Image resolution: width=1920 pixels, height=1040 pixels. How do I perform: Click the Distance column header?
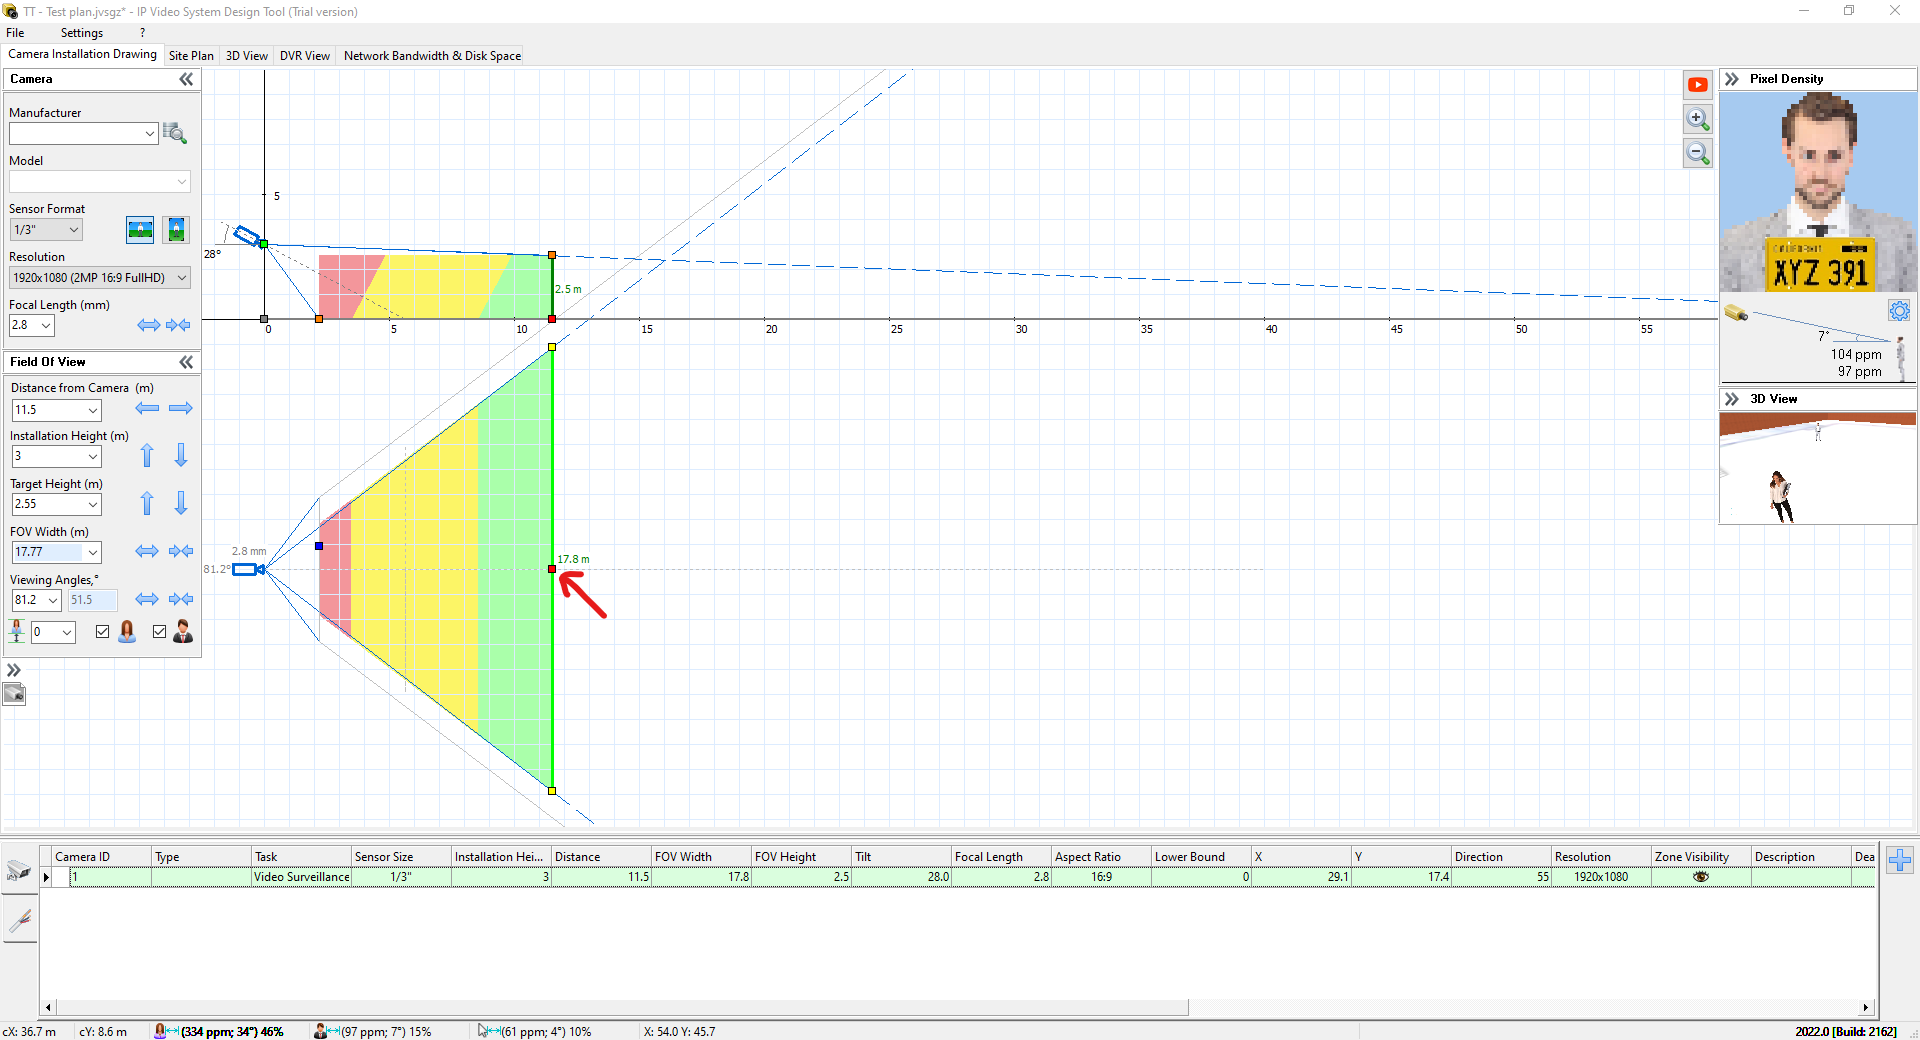[600, 857]
